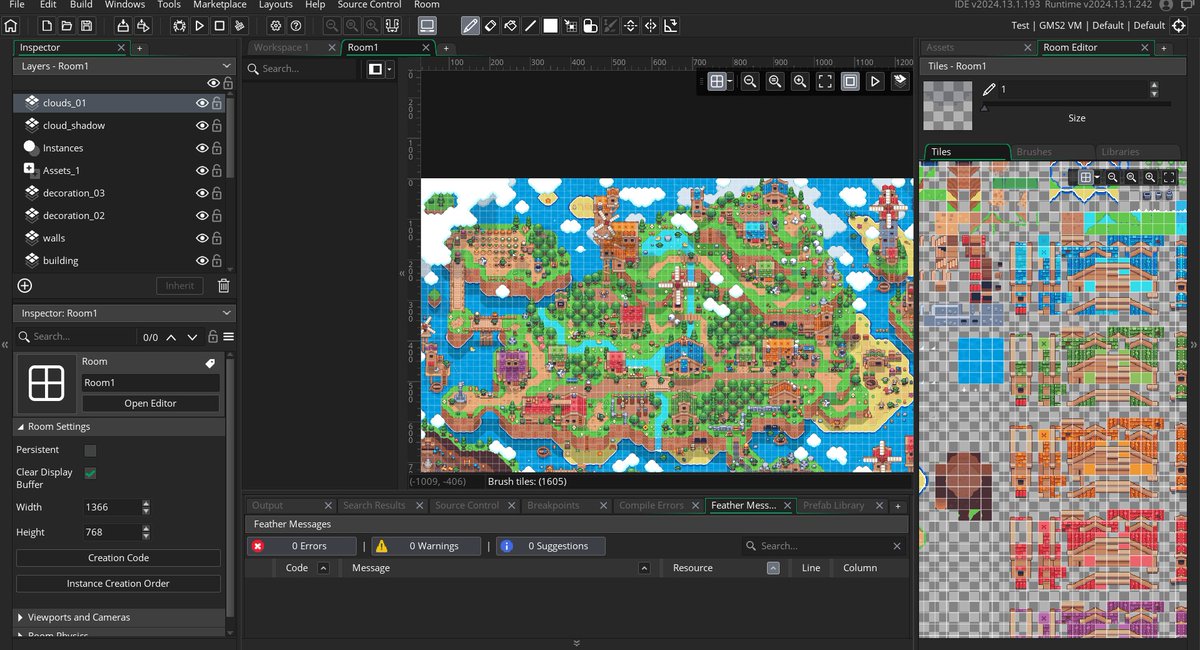Filter by 0 Errors button

click(302, 546)
